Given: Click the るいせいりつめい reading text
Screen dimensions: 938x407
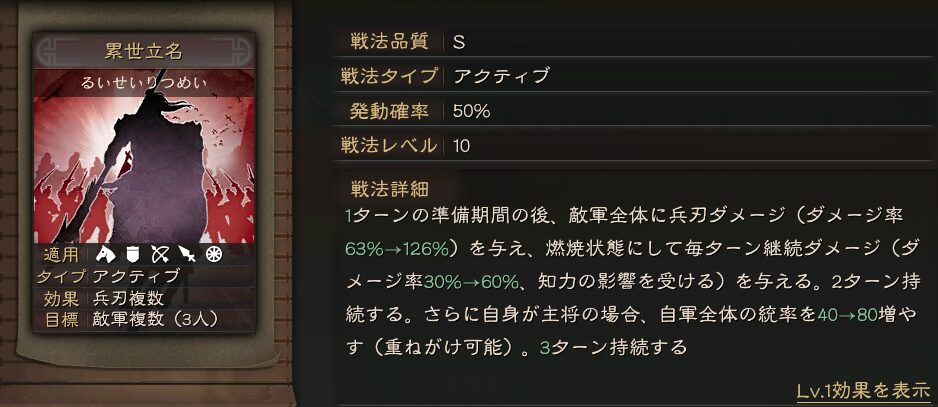Looking at the screenshot, I should point(144,82).
